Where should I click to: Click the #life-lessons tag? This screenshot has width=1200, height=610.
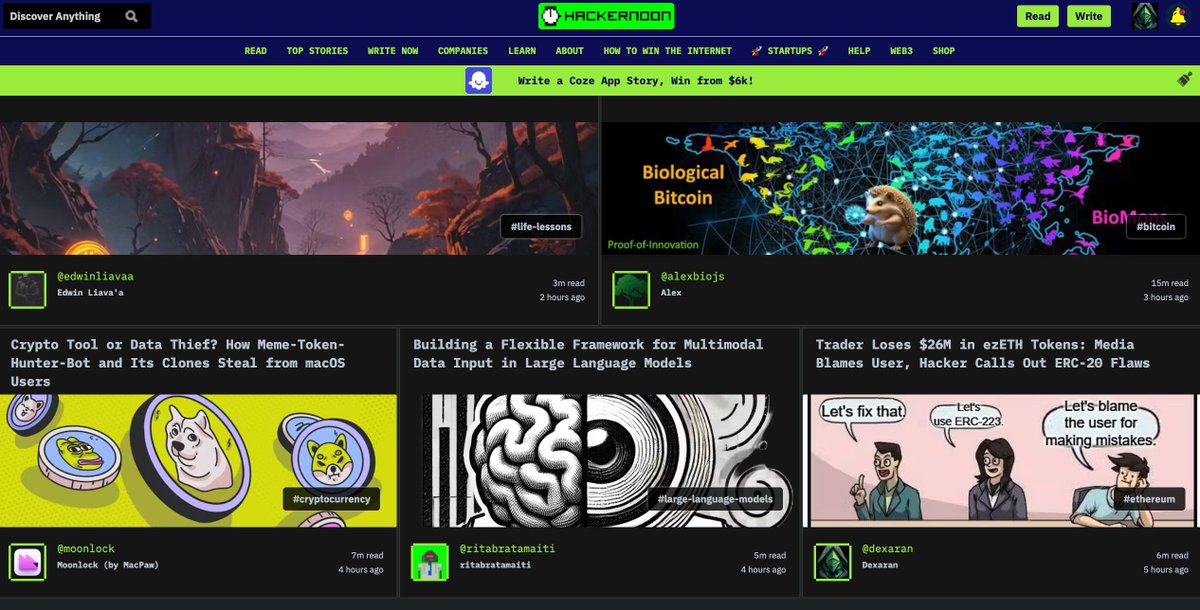click(541, 227)
